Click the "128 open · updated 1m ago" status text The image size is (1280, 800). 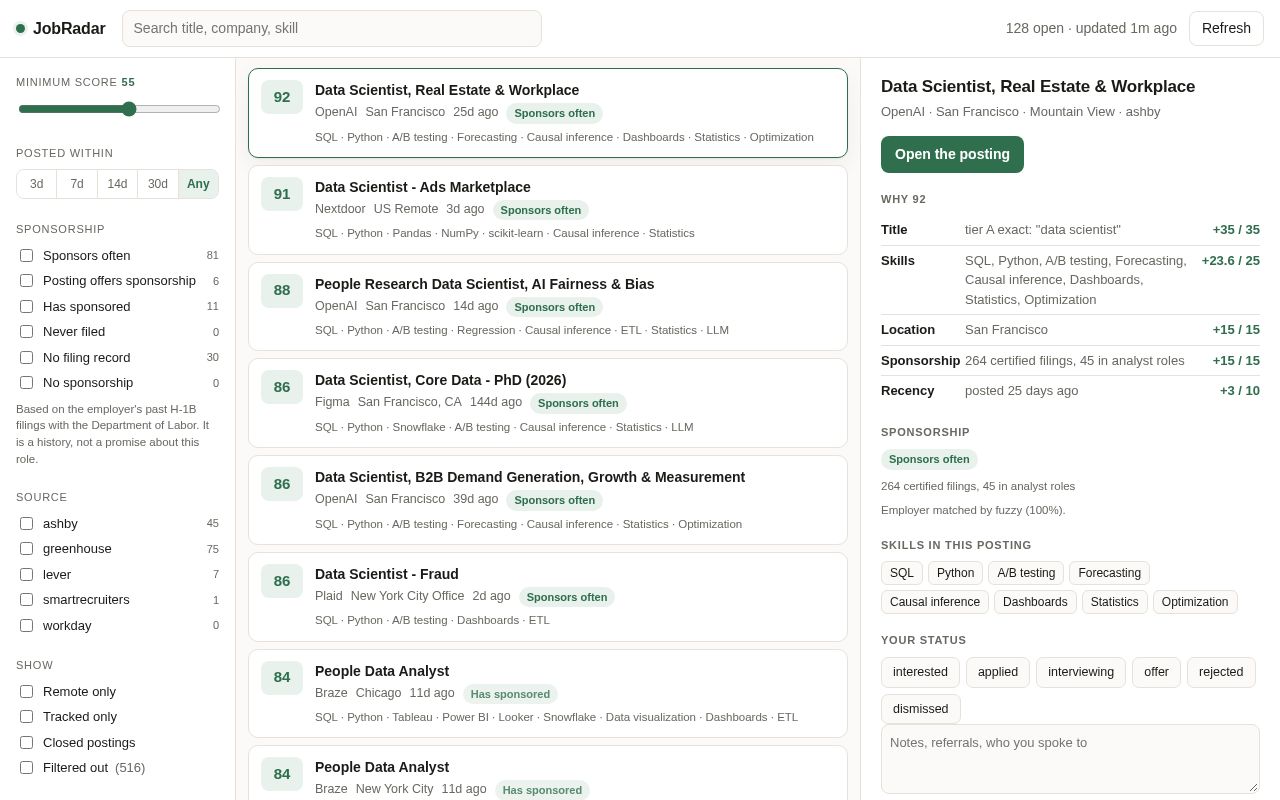point(1091,28)
